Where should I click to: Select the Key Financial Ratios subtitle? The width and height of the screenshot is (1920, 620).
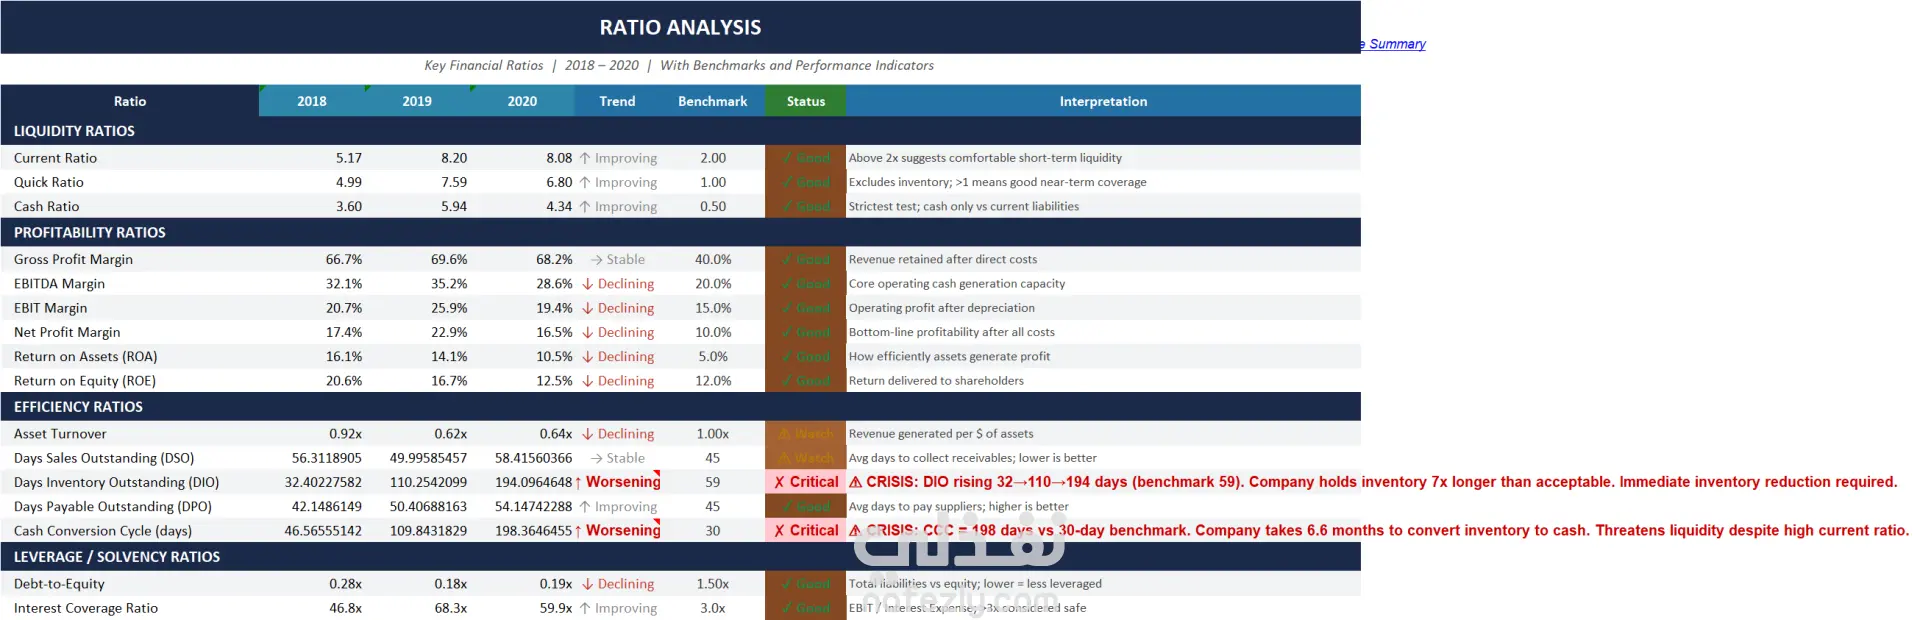[x=679, y=65]
